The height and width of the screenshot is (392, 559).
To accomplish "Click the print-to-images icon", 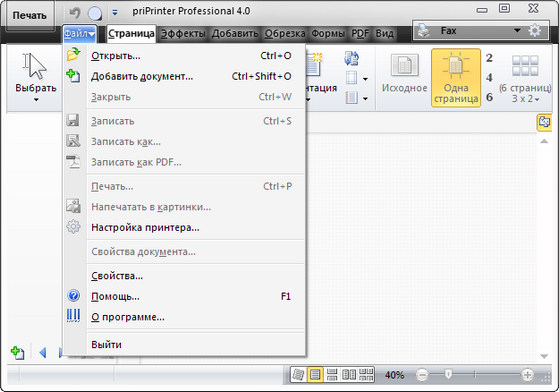I will click(73, 206).
